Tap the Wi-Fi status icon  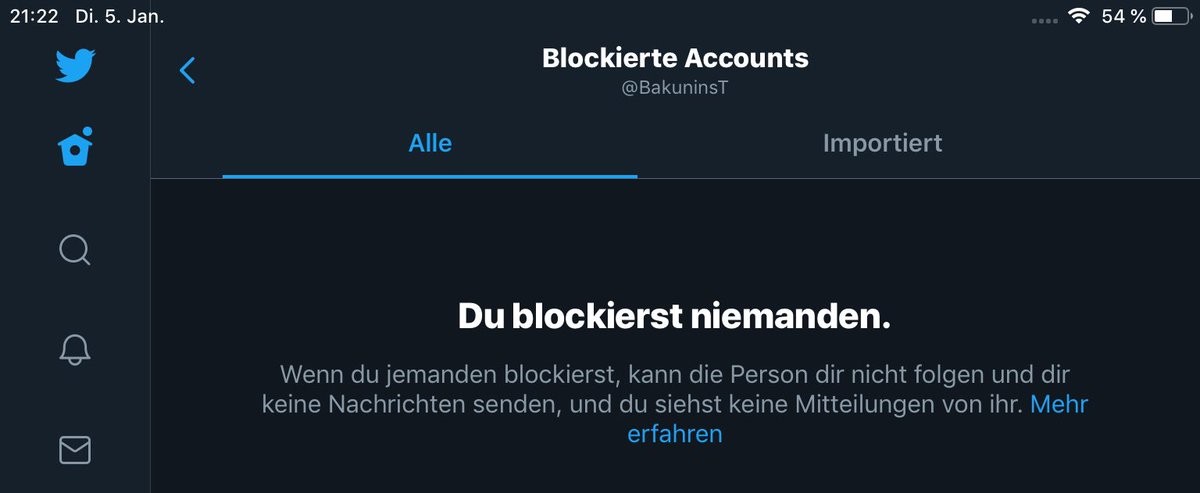(x=1078, y=16)
